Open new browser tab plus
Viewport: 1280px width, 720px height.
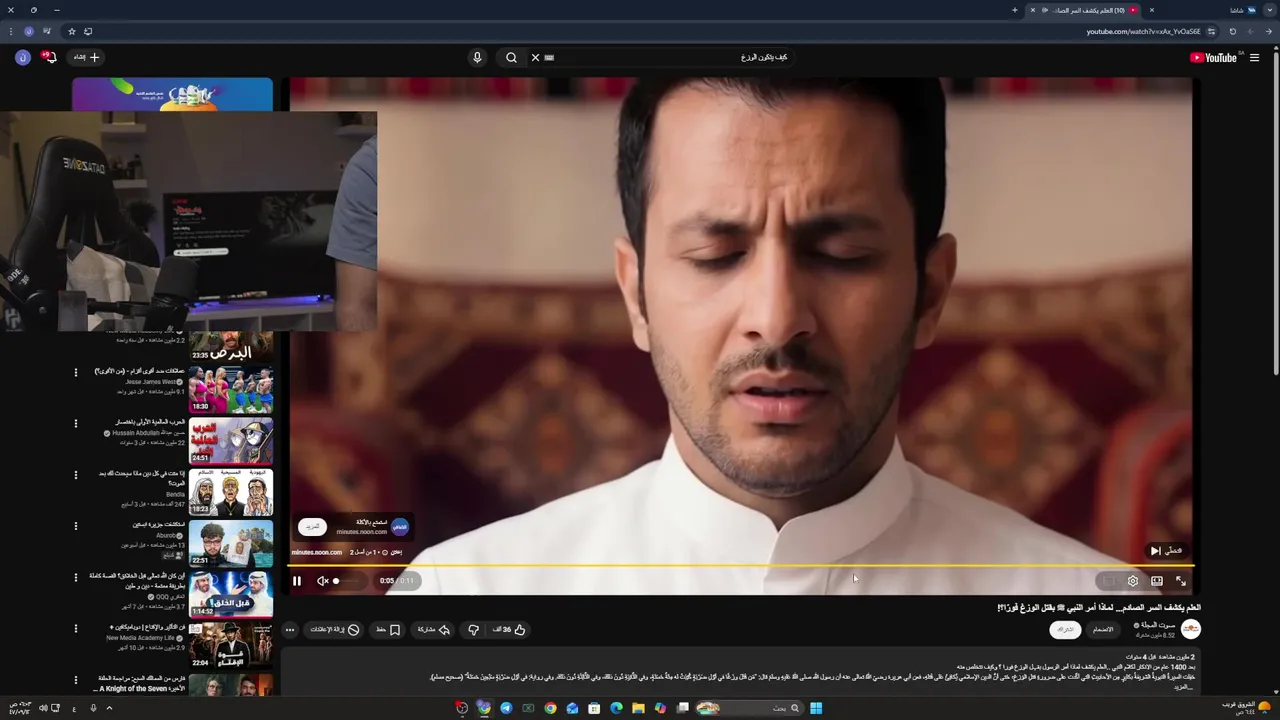tap(1014, 10)
